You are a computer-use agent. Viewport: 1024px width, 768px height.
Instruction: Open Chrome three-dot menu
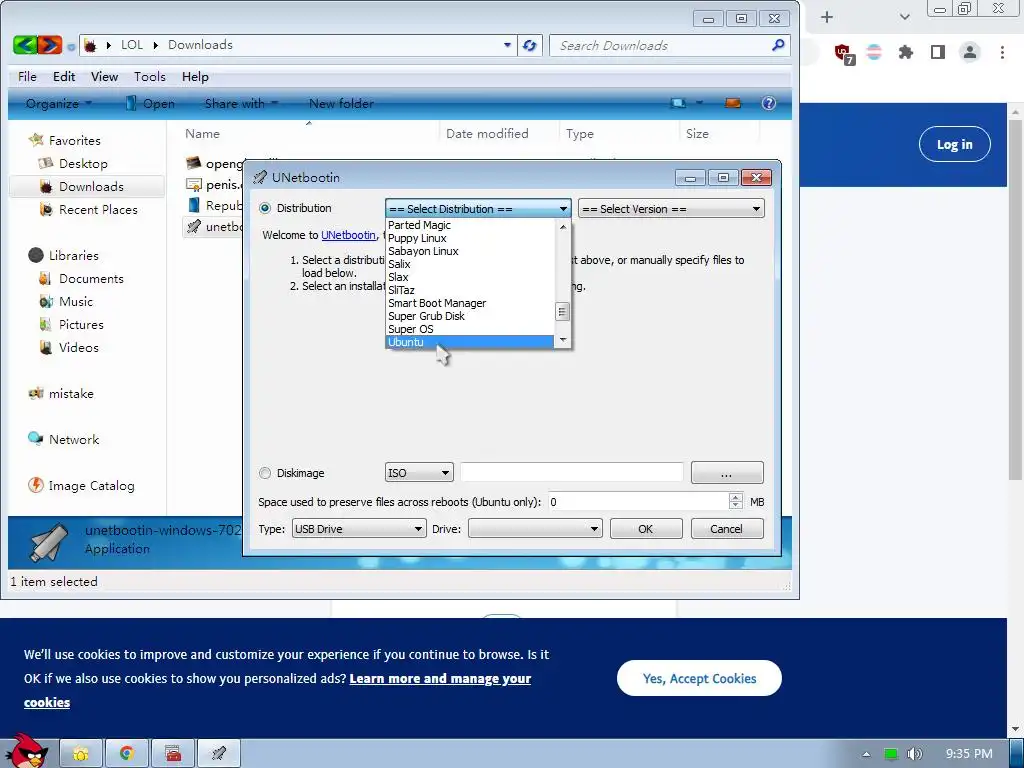point(1002,52)
